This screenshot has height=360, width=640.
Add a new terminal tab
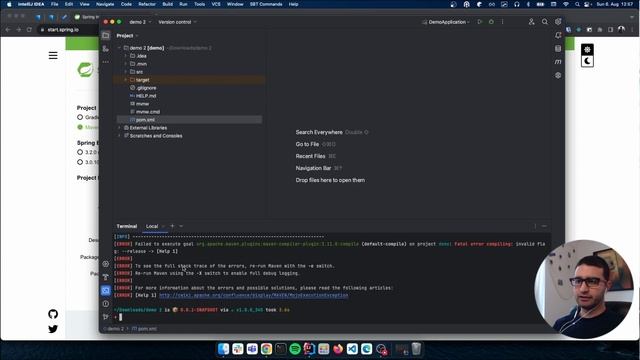[x=172, y=226]
